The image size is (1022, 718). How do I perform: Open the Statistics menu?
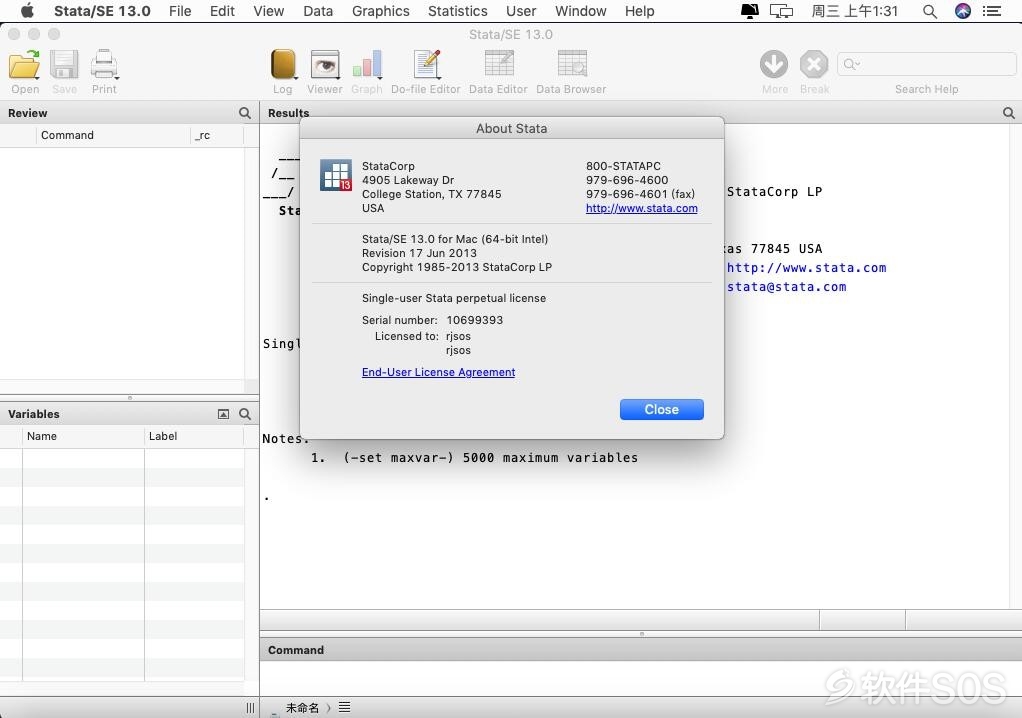(458, 11)
